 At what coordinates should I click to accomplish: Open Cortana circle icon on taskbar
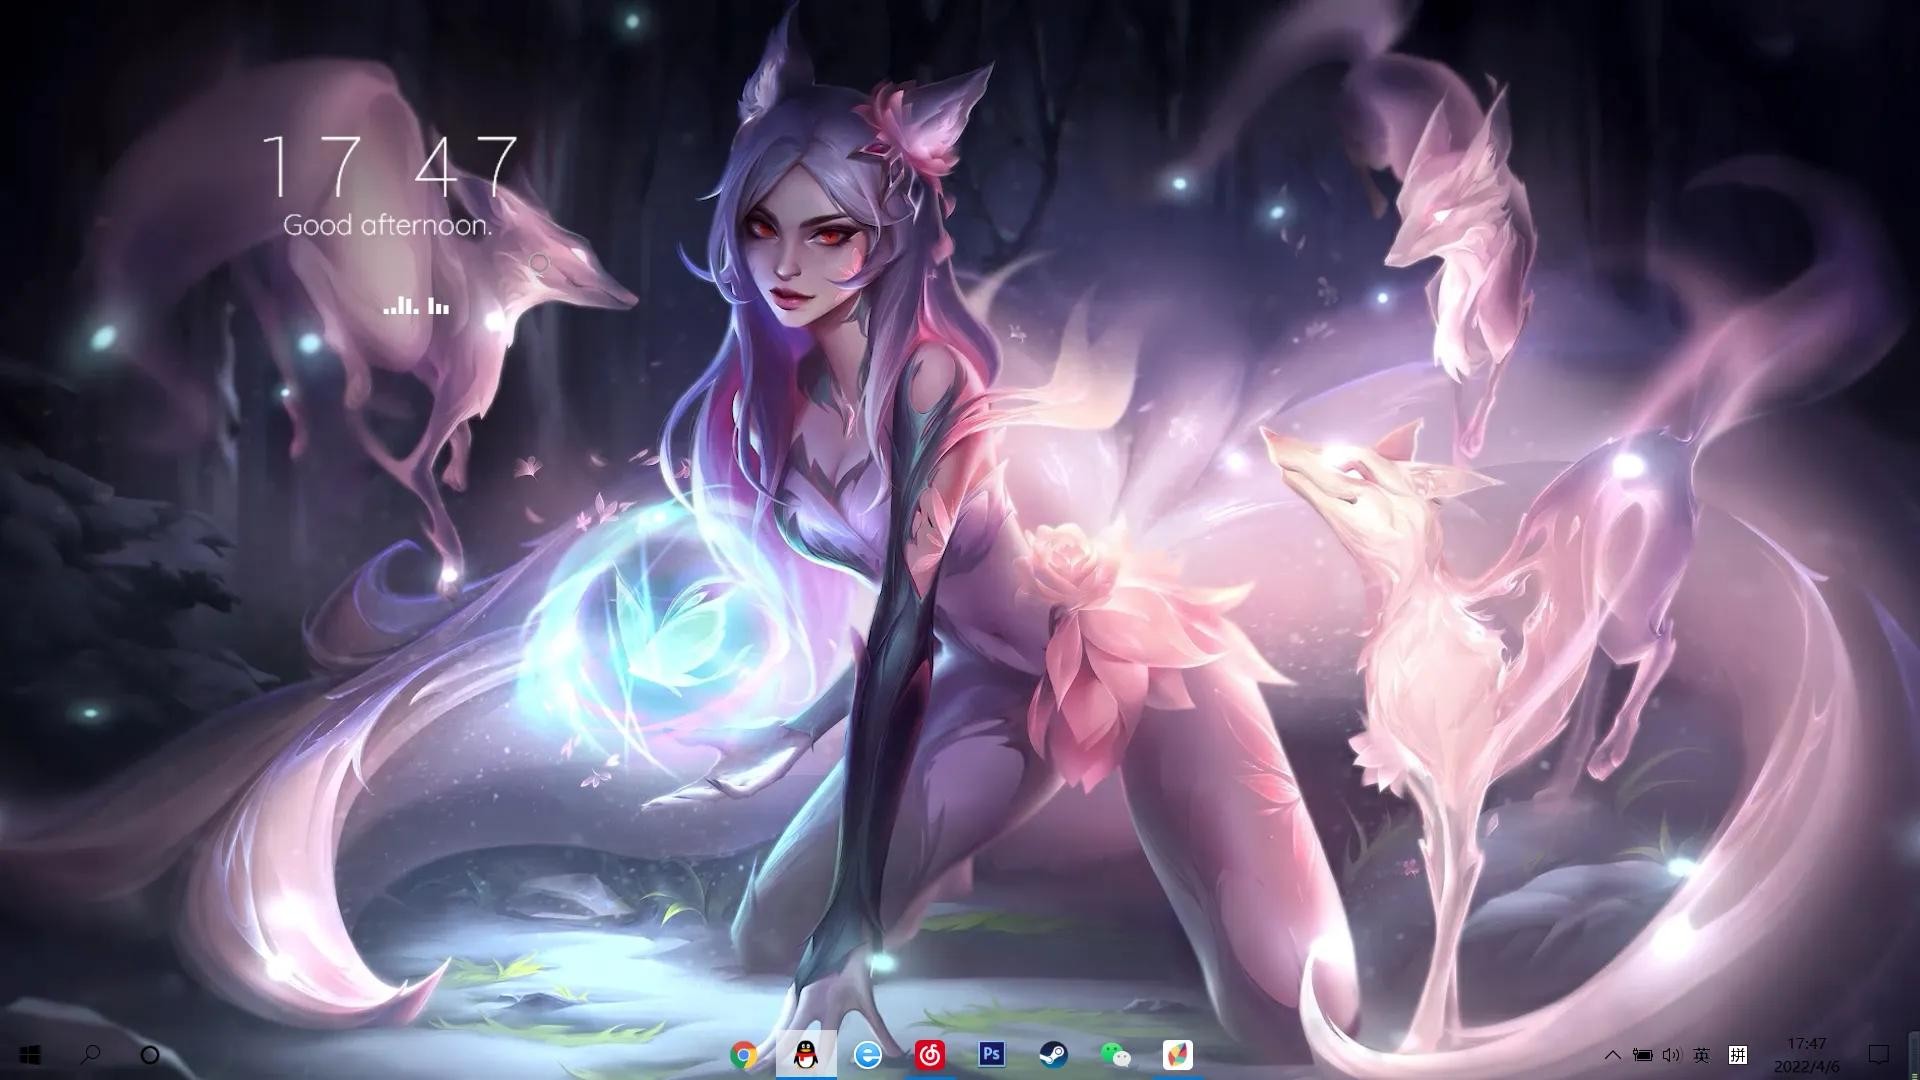tap(150, 1055)
